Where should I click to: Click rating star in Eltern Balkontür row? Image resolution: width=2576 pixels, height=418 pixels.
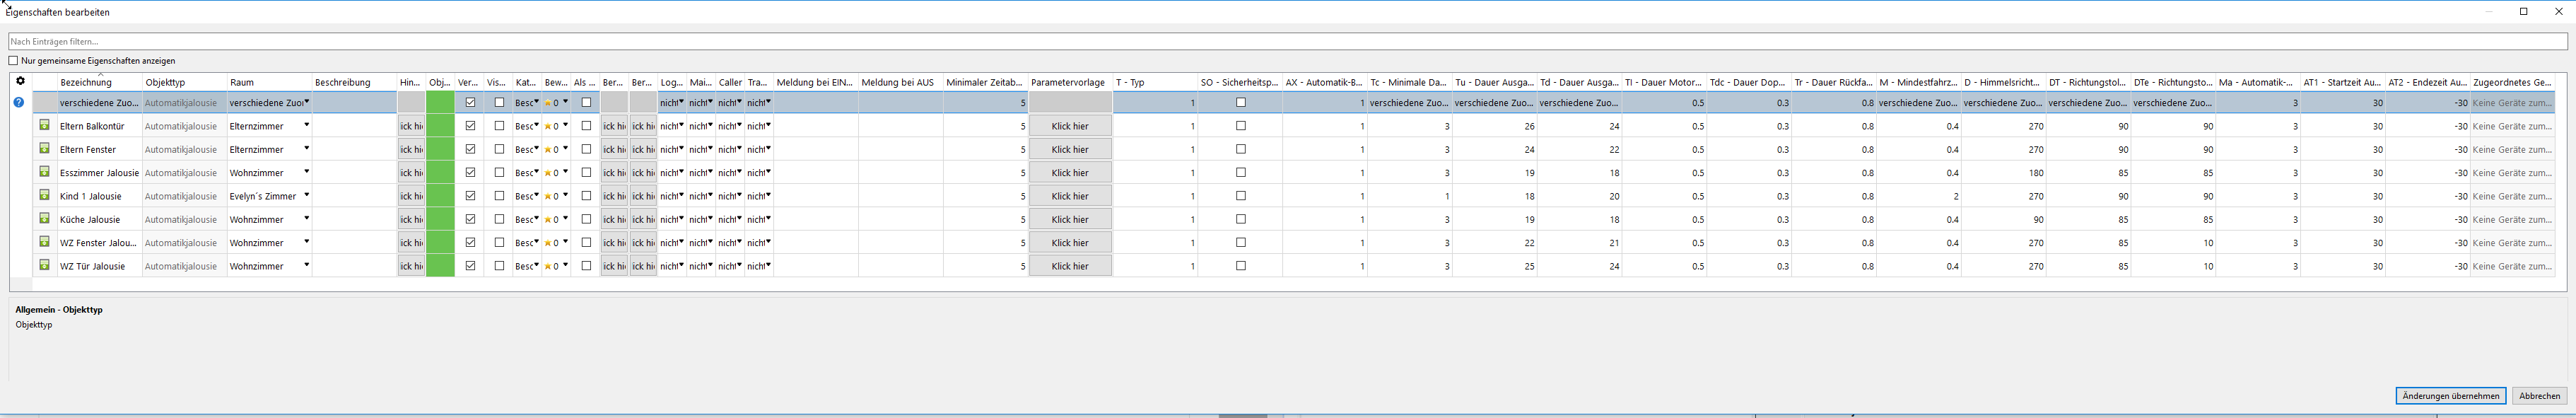[x=548, y=127]
